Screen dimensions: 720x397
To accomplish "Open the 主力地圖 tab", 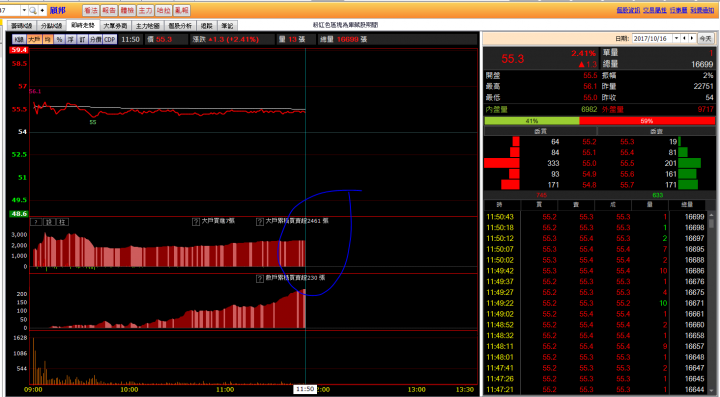I will pos(147,26).
